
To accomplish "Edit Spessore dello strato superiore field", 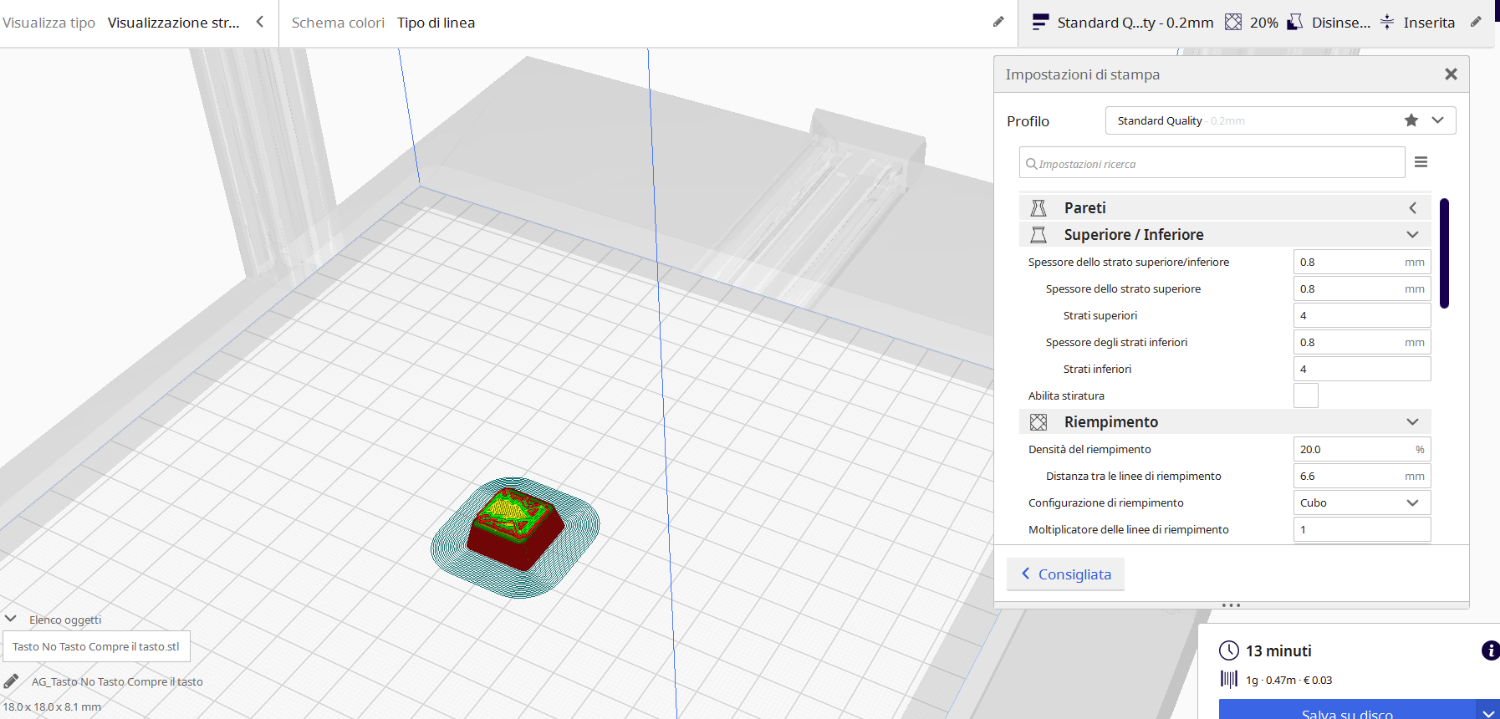I will click(x=1362, y=289).
